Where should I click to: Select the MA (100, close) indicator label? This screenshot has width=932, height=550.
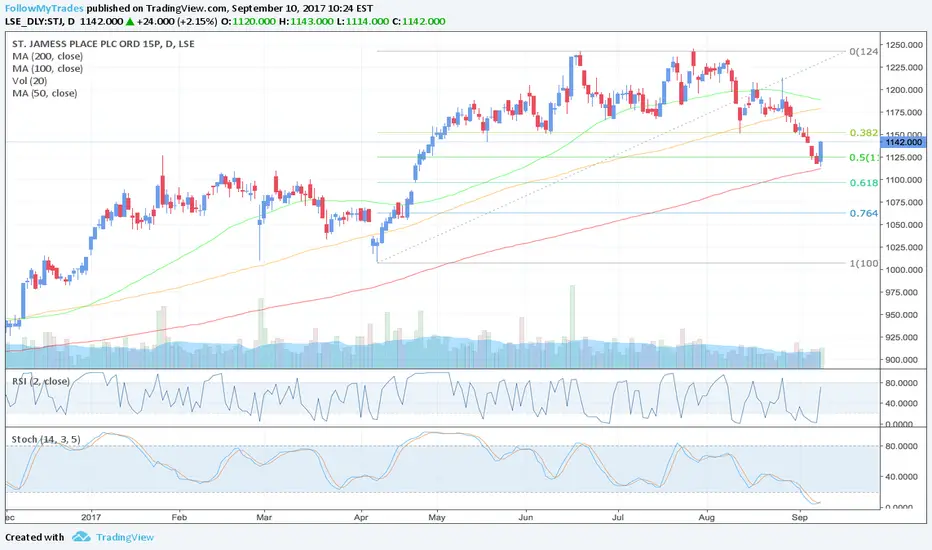tap(48, 68)
